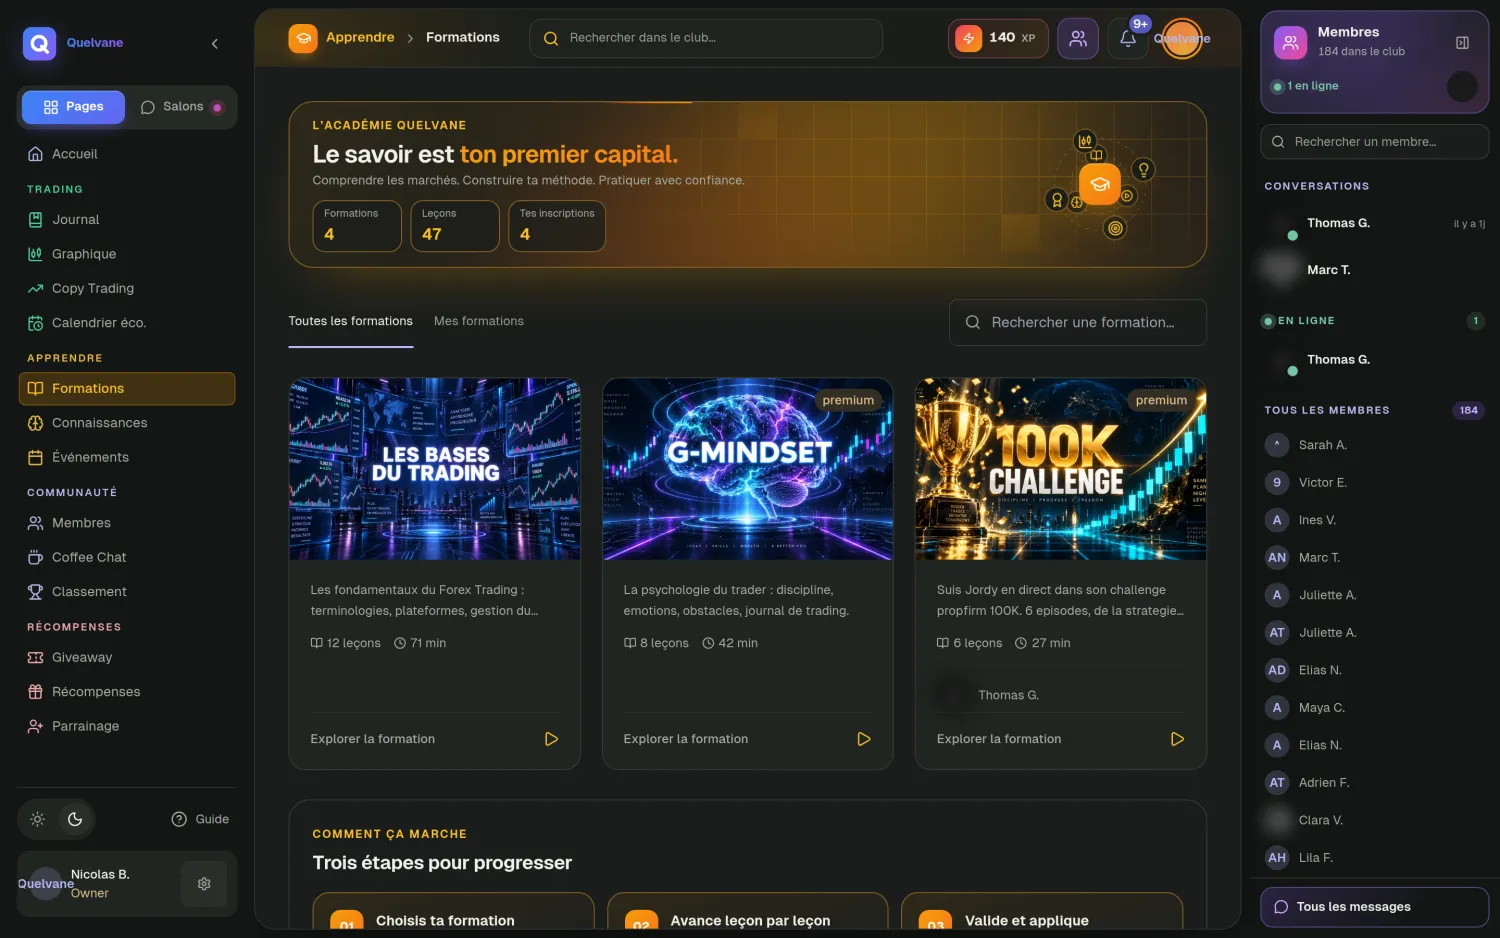This screenshot has height=938, width=1500.
Task: Select member Maya C.
Action: pos(1375,708)
